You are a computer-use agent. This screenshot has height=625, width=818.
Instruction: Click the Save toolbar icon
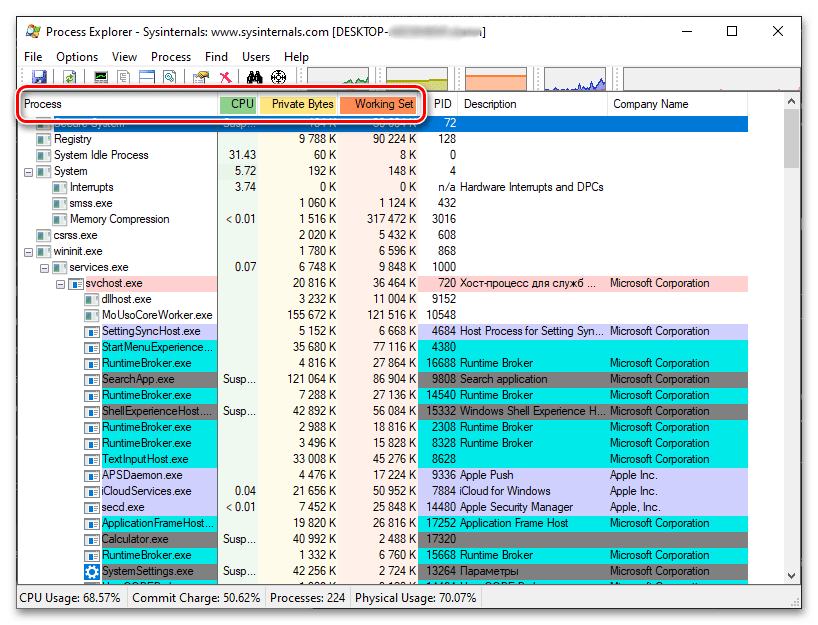[x=39, y=77]
